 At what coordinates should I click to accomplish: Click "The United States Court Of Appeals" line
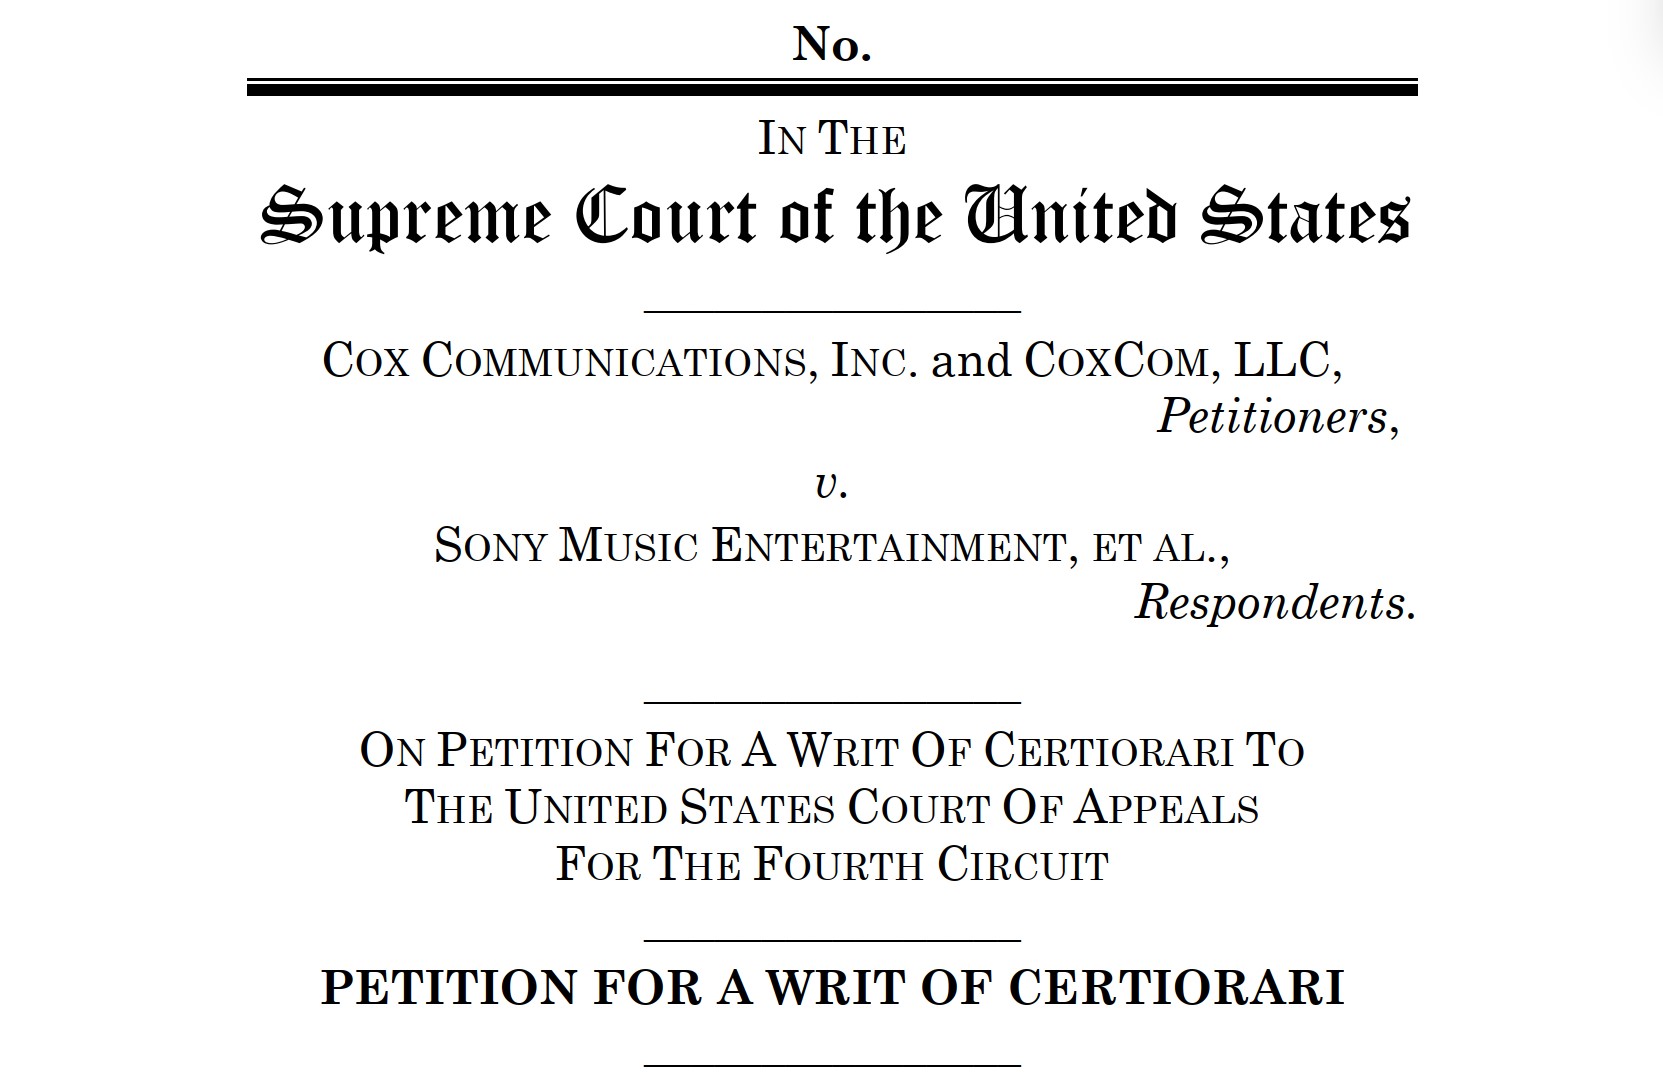(x=832, y=807)
